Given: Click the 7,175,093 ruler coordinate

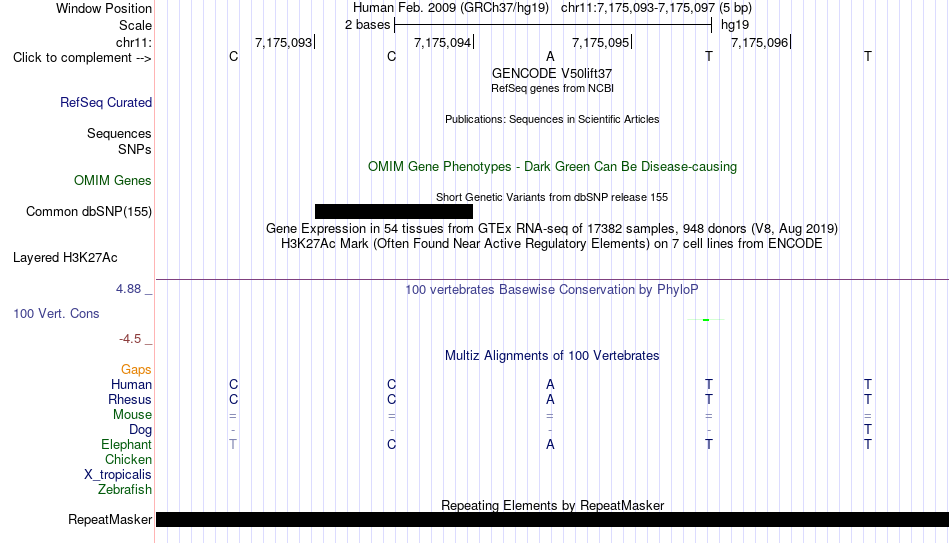Looking at the screenshot, I should (284, 42).
